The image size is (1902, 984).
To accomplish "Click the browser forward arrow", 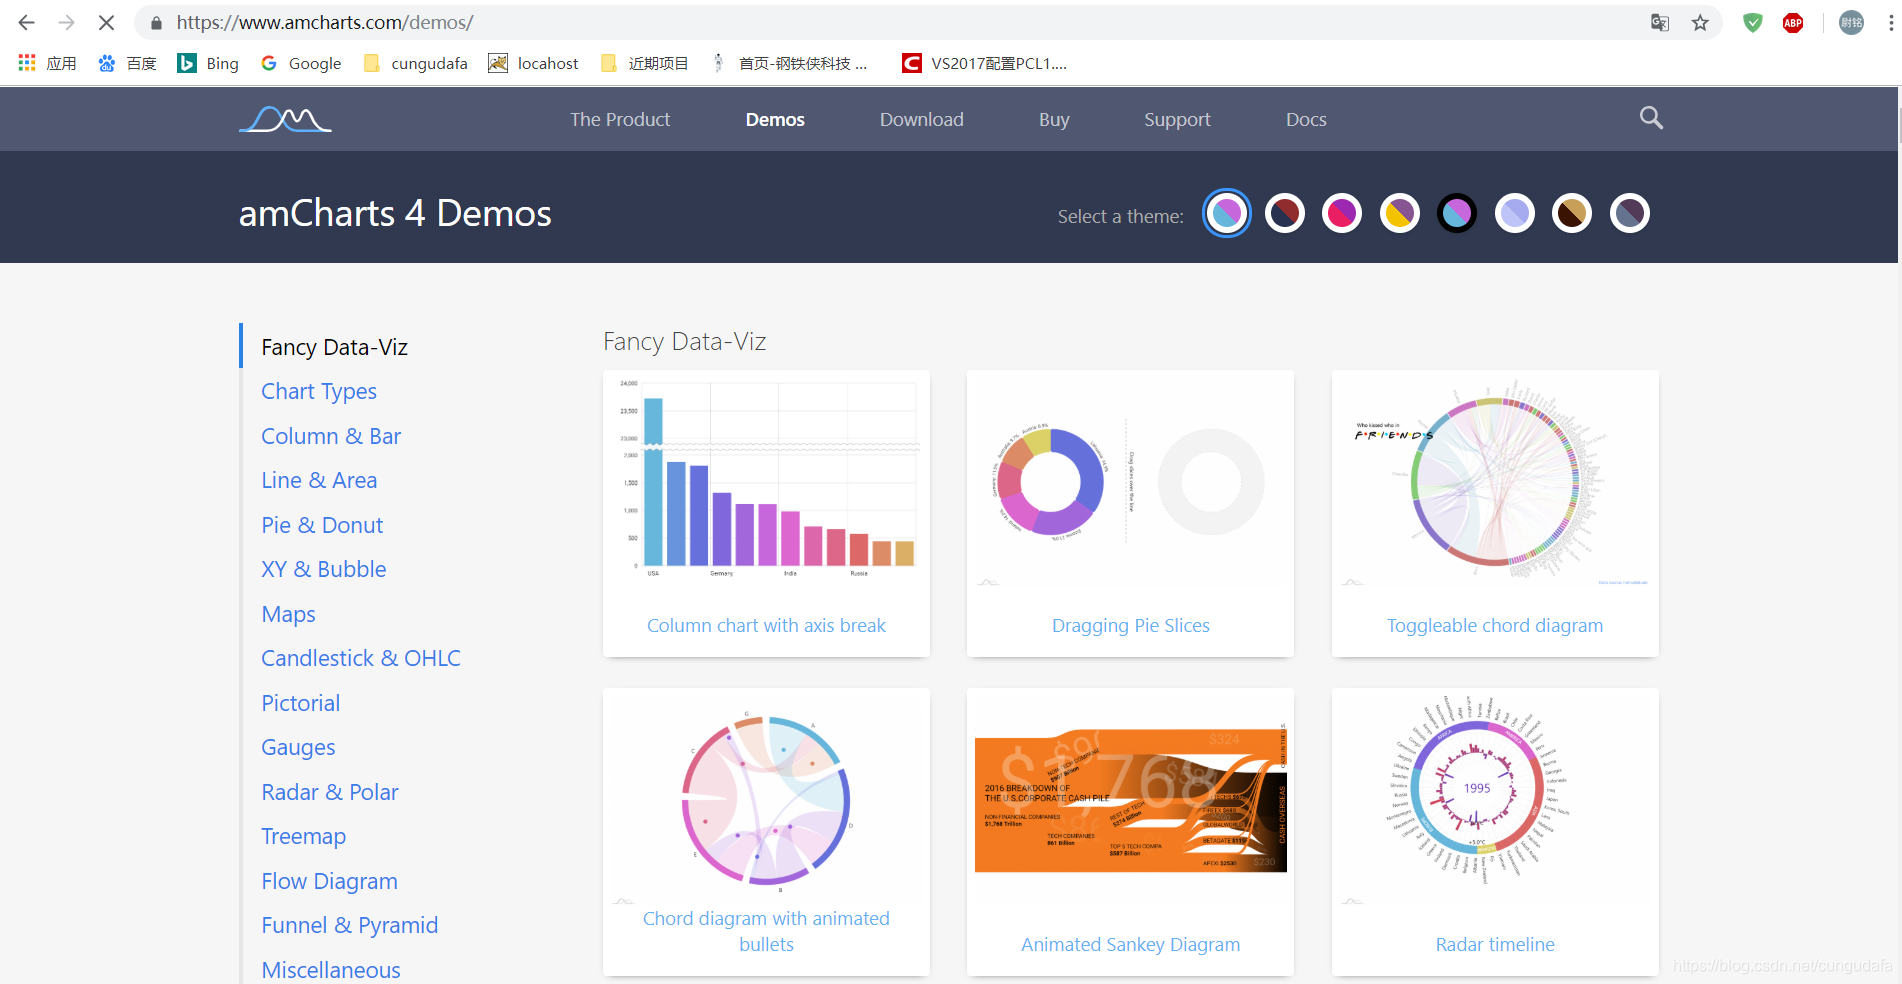I will 66,22.
